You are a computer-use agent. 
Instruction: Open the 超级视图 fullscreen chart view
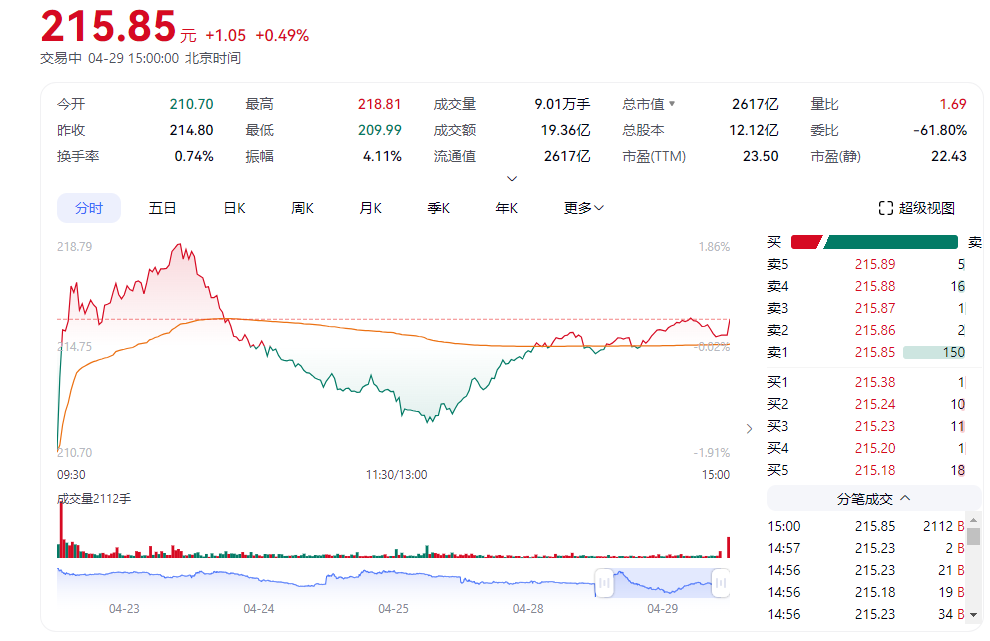point(916,208)
